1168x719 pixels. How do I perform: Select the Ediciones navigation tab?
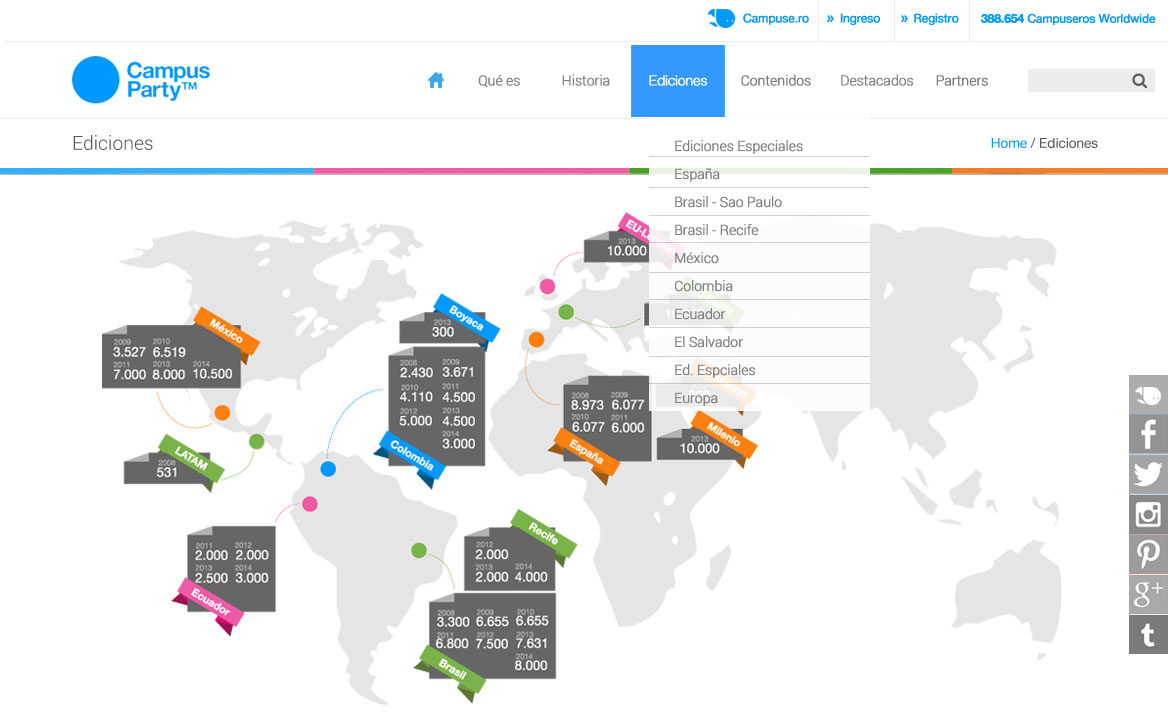[678, 80]
